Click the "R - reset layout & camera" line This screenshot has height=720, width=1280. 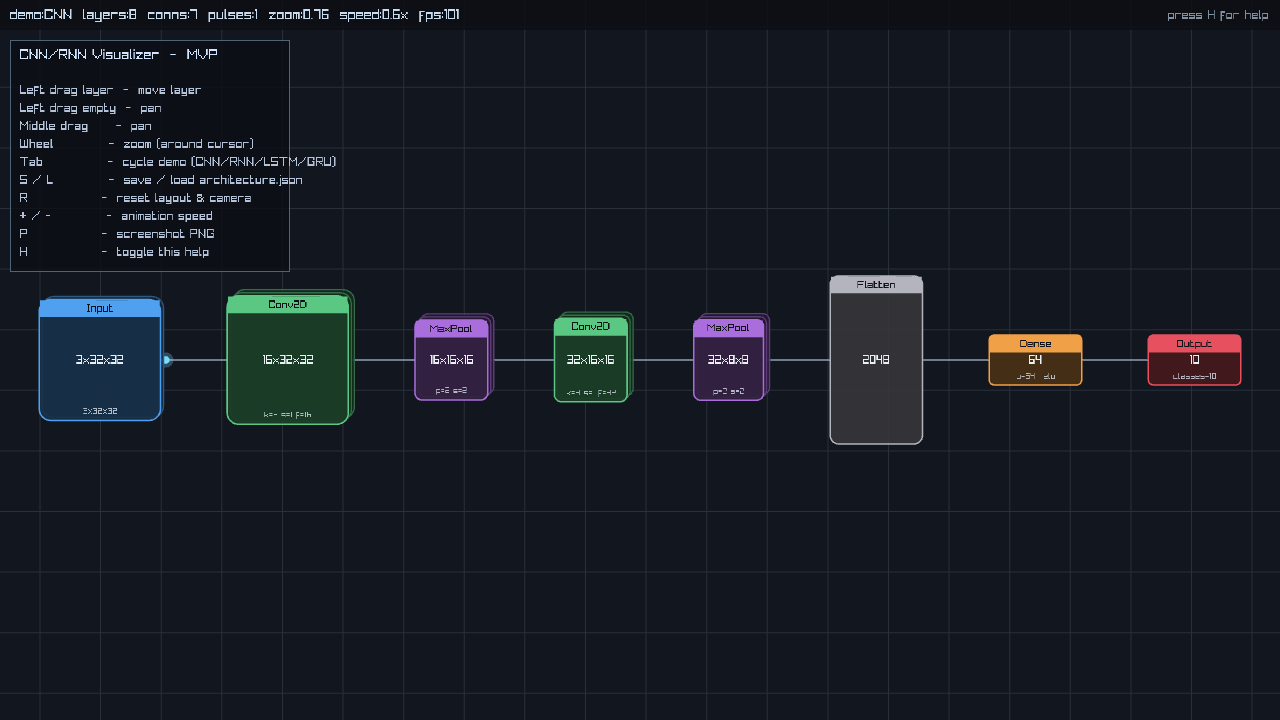pyautogui.click(x=135, y=198)
